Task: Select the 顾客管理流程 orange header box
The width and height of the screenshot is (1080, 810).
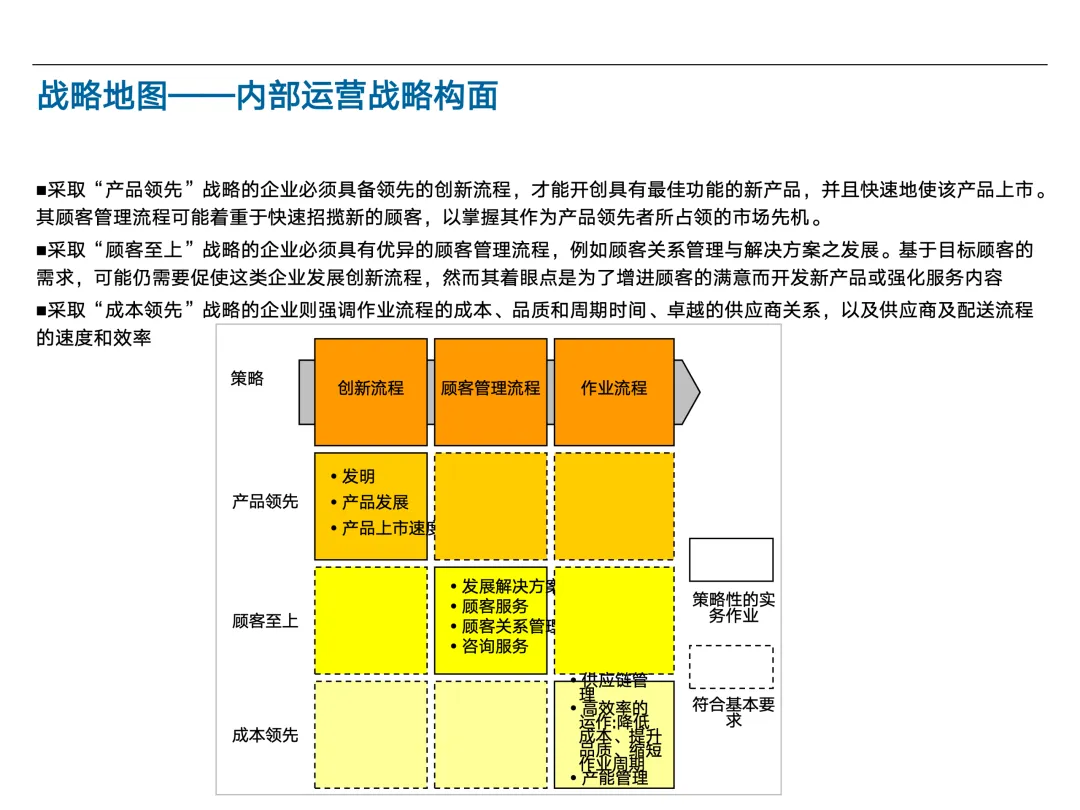Action: click(490, 392)
